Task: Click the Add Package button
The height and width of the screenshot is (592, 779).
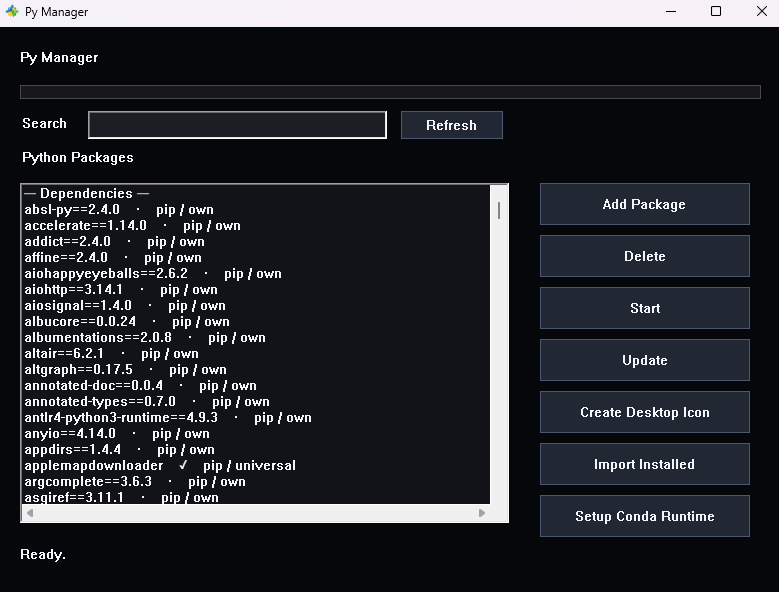Action: [x=644, y=204]
